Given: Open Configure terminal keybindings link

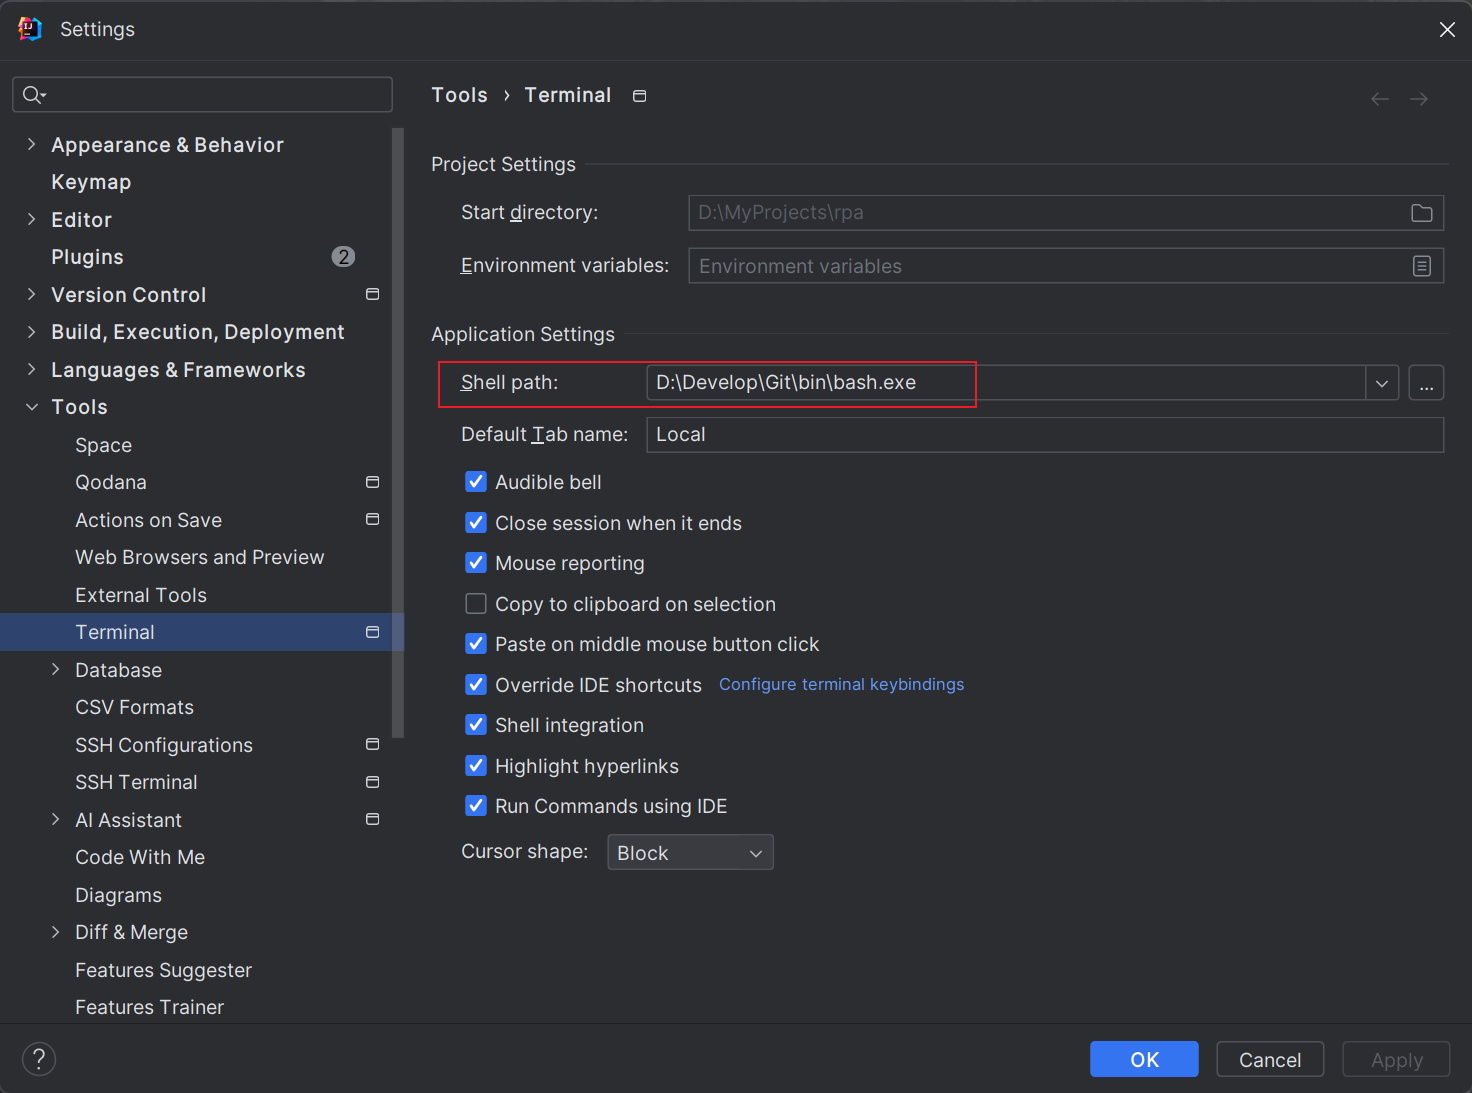Looking at the screenshot, I should coord(841,685).
